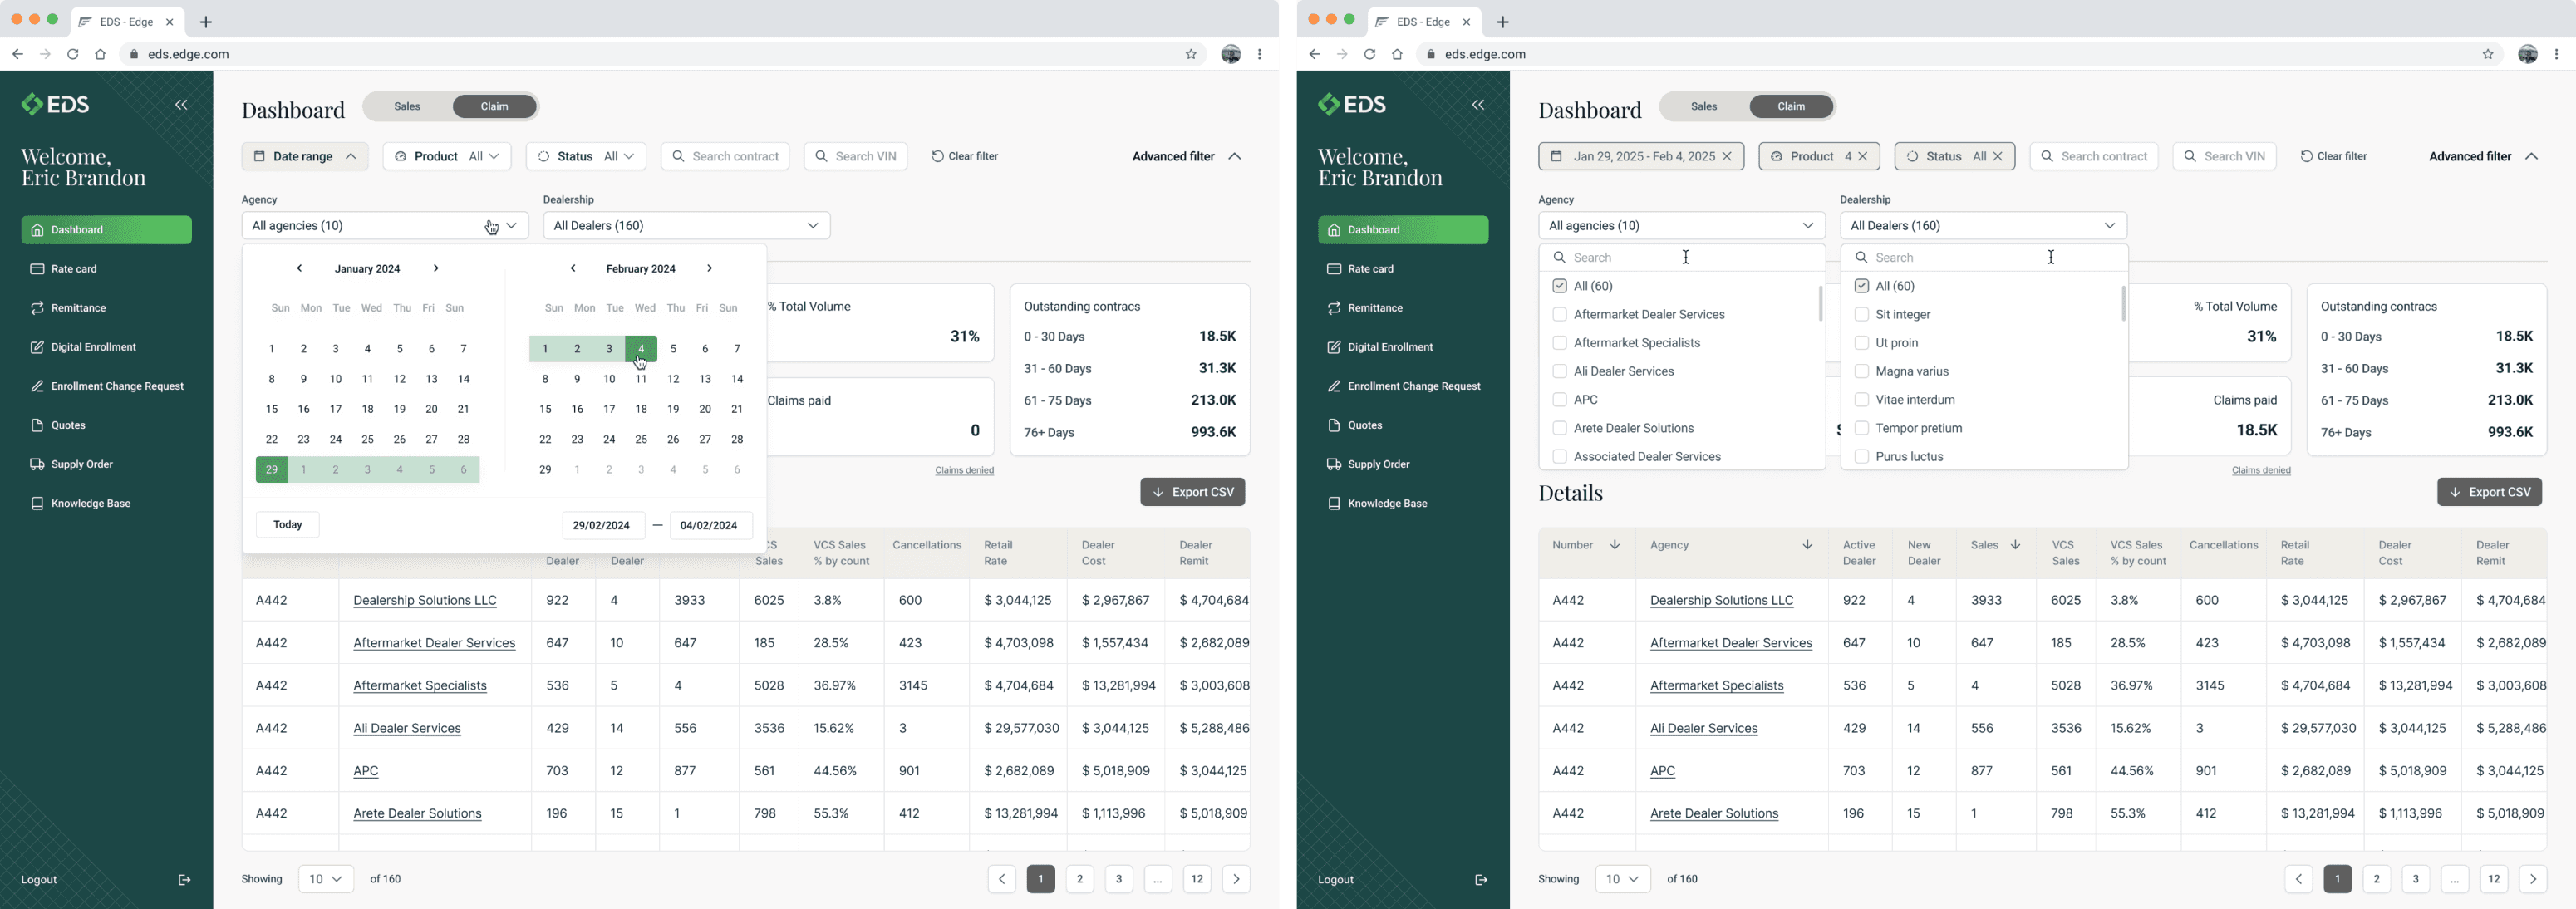Go to next month after February 2024
Image resolution: width=2576 pixels, height=909 pixels.
point(709,268)
